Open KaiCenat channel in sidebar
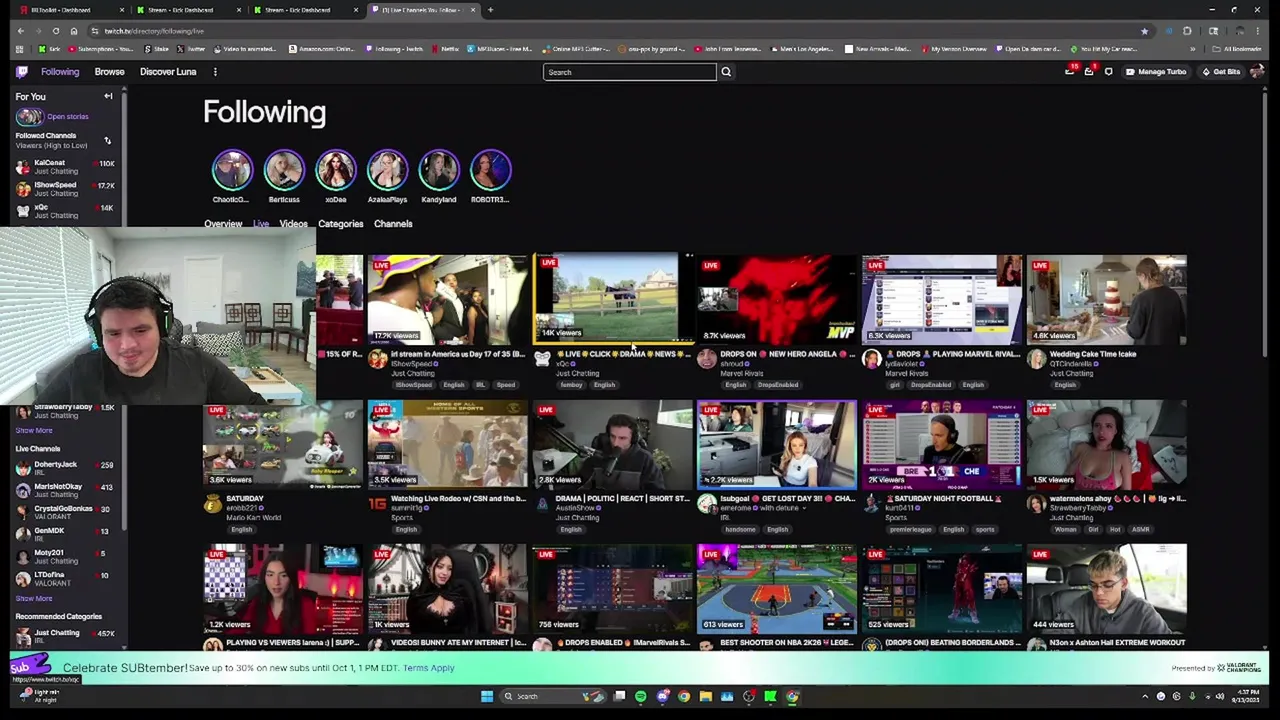Viewport: 1280px width, 720px height. click(66, 167)
